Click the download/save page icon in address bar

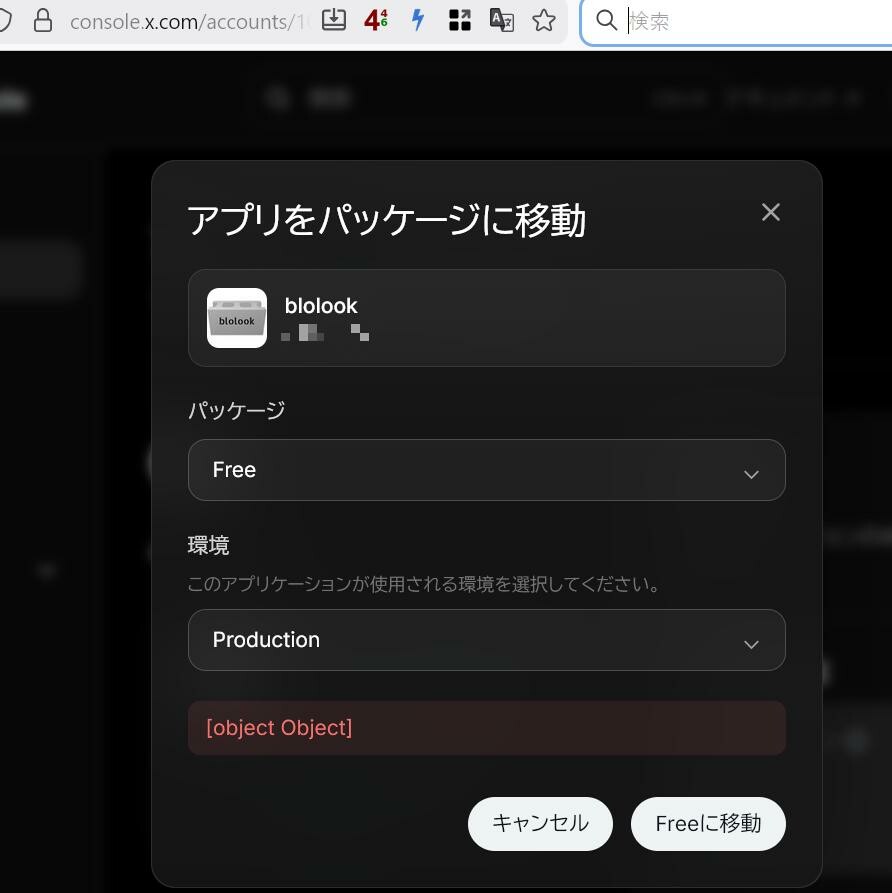click(334, 20)
